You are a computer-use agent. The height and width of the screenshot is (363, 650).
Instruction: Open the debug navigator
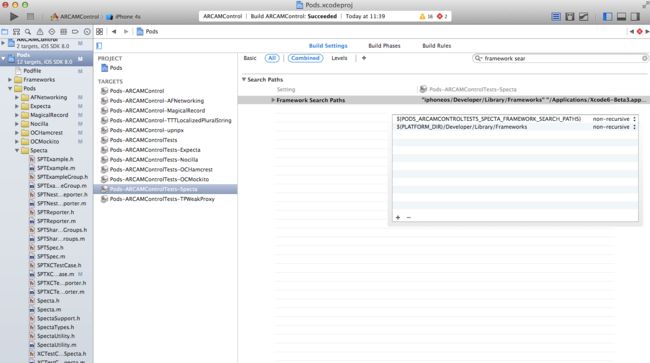pos(63,31)
